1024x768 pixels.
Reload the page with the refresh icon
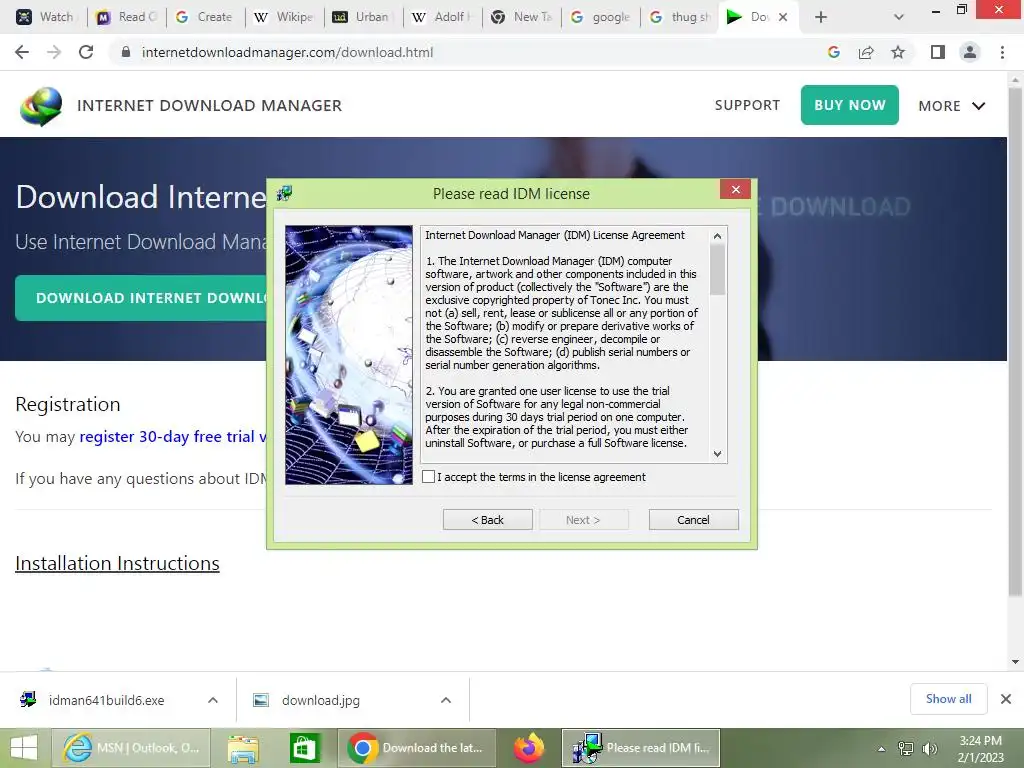86,52
